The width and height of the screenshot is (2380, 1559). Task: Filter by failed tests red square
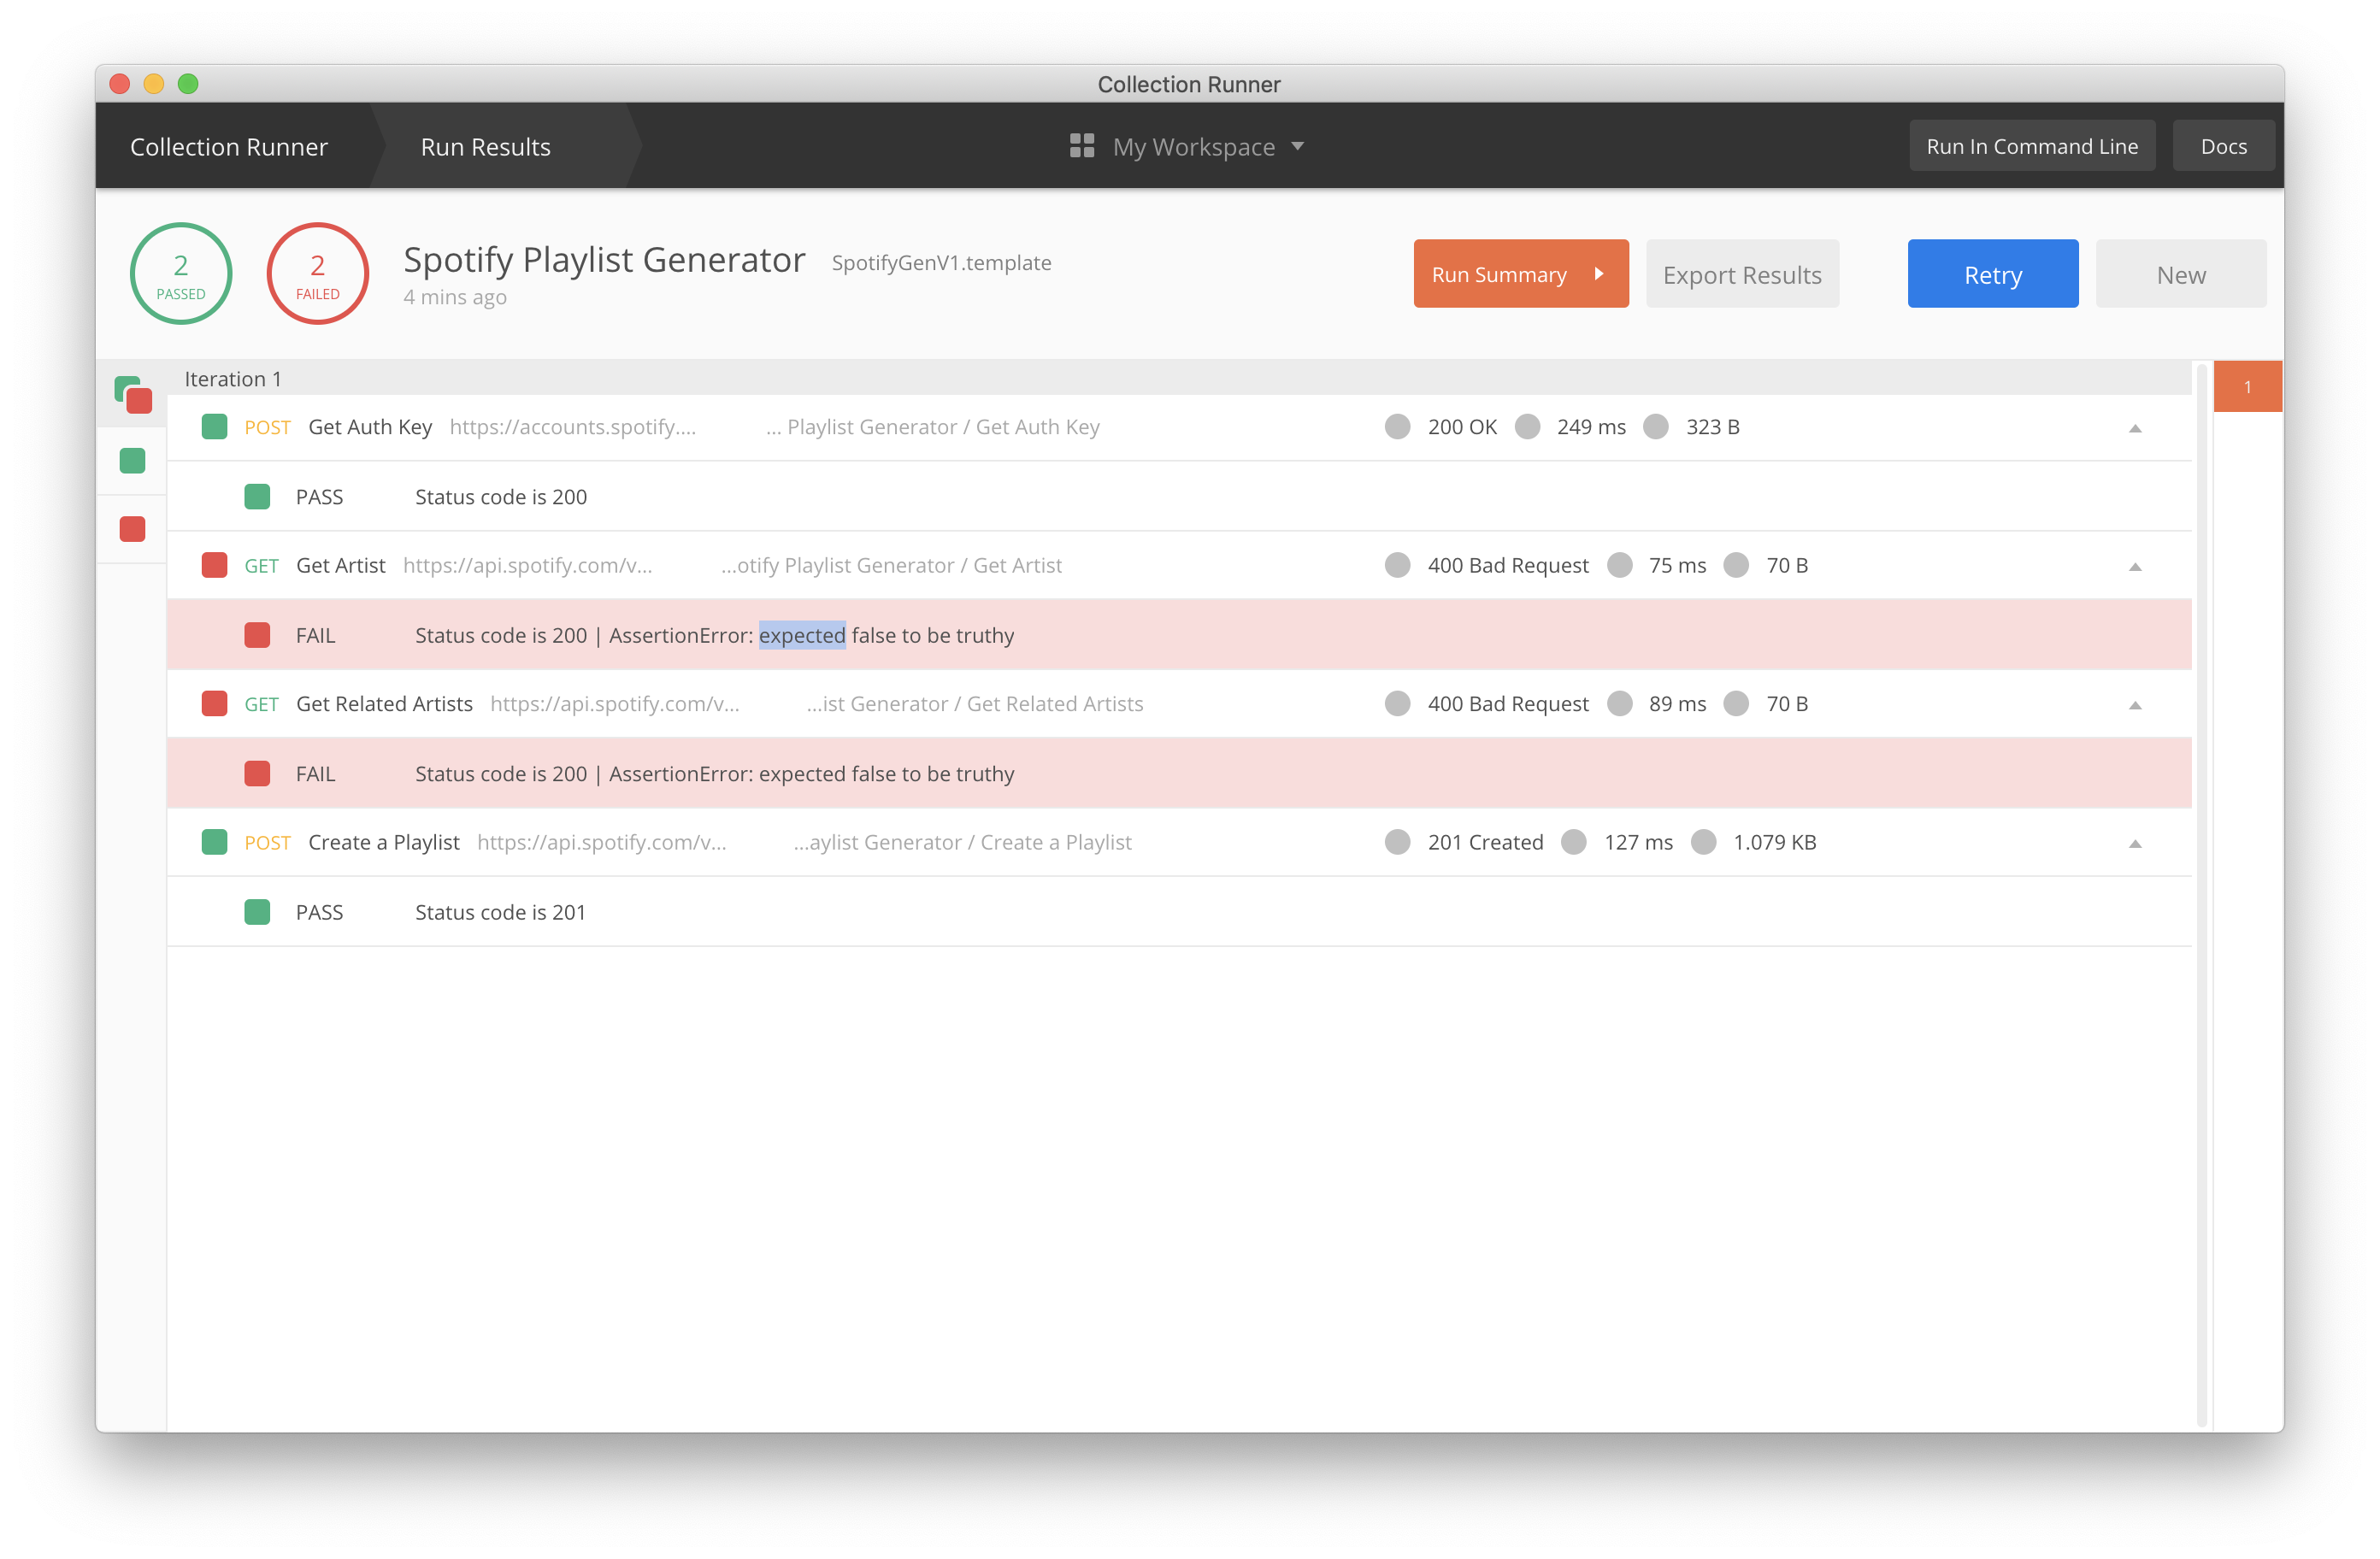133,529
